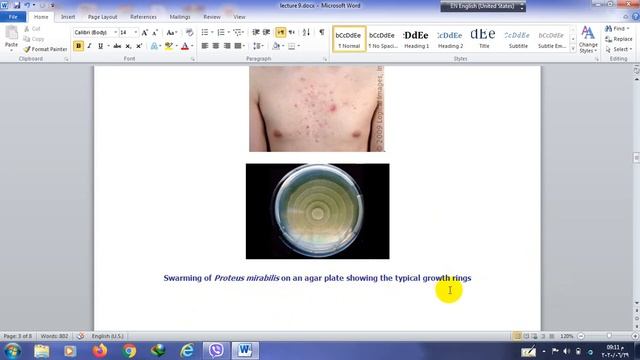This screenshot has height=360, width=640.
Task: Apply the Normal style
Action: [349, 39]
